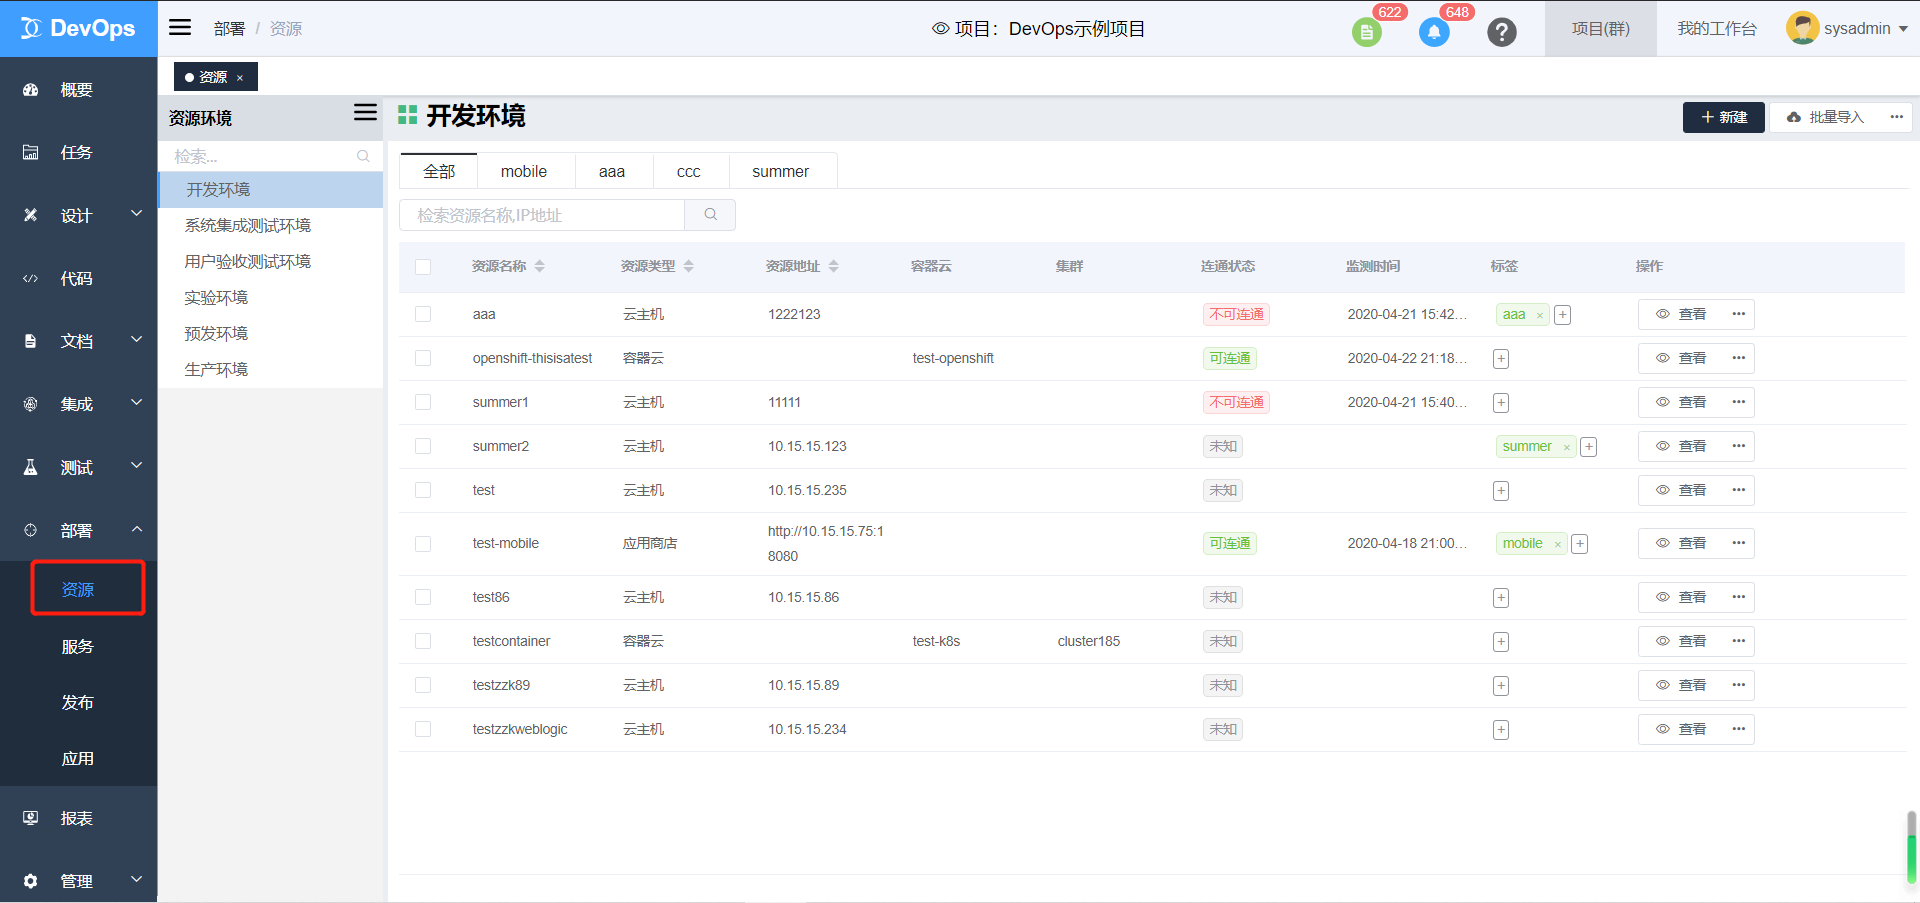This screenshot has width=1920, height=903.
Task: Switch to the 全部 tab
Action: pos(439,171)
